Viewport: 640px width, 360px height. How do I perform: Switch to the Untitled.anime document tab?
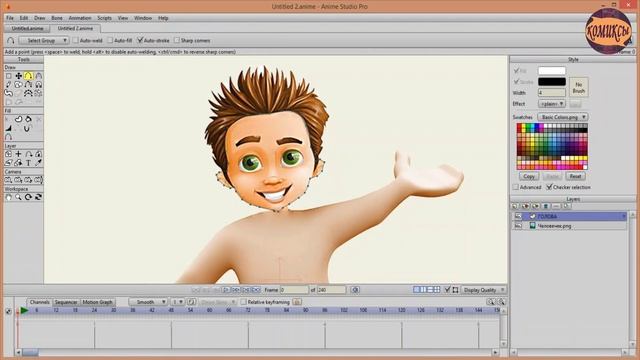tap(27, 29)
